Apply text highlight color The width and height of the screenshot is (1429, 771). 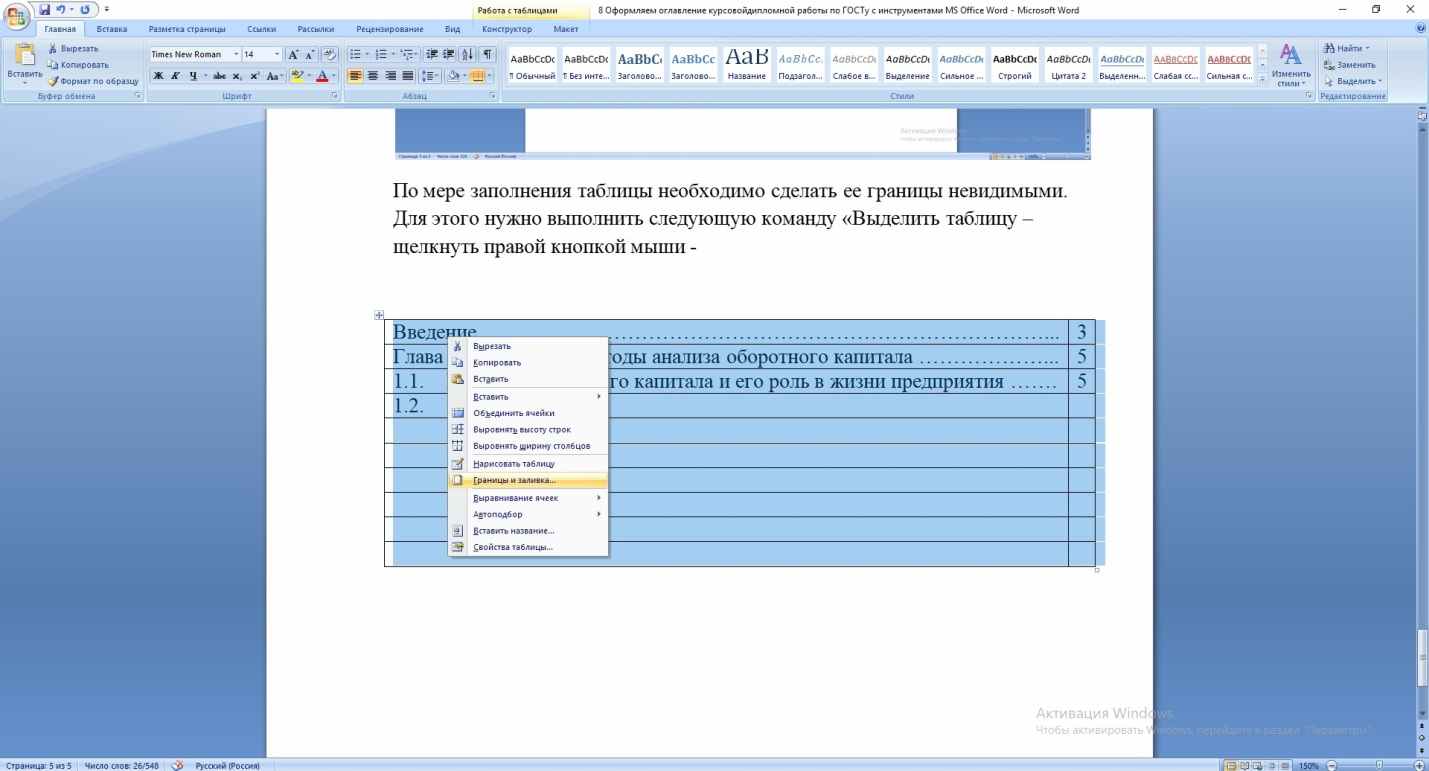[296, 75]
